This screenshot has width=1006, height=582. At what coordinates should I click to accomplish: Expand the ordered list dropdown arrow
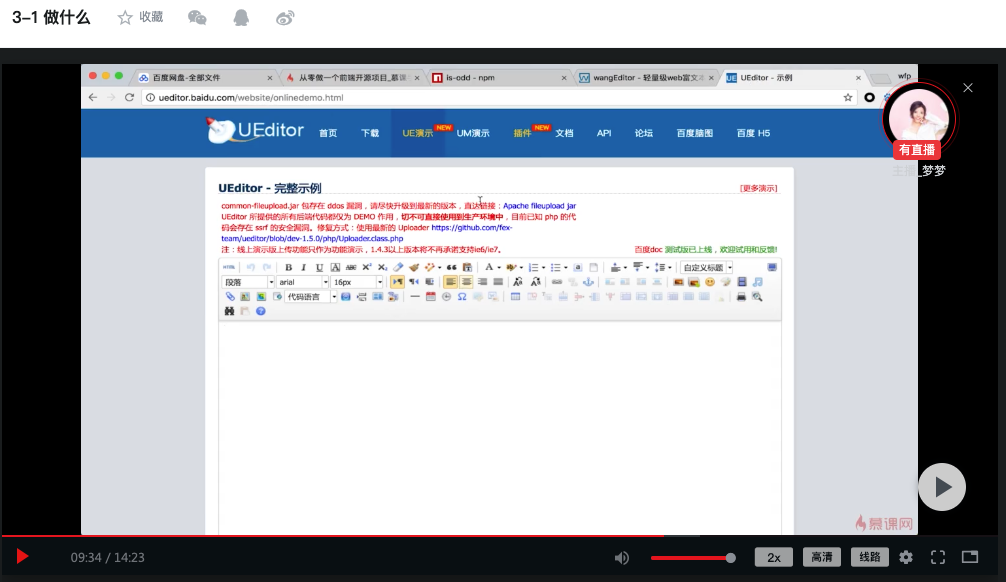tap(543, 268)
